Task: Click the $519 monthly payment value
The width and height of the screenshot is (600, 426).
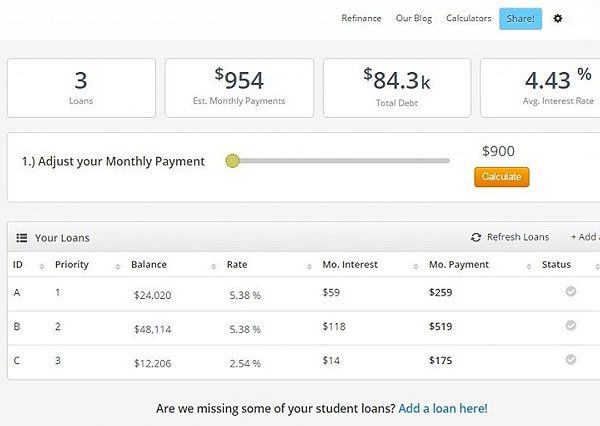Action: coord(440,326)
